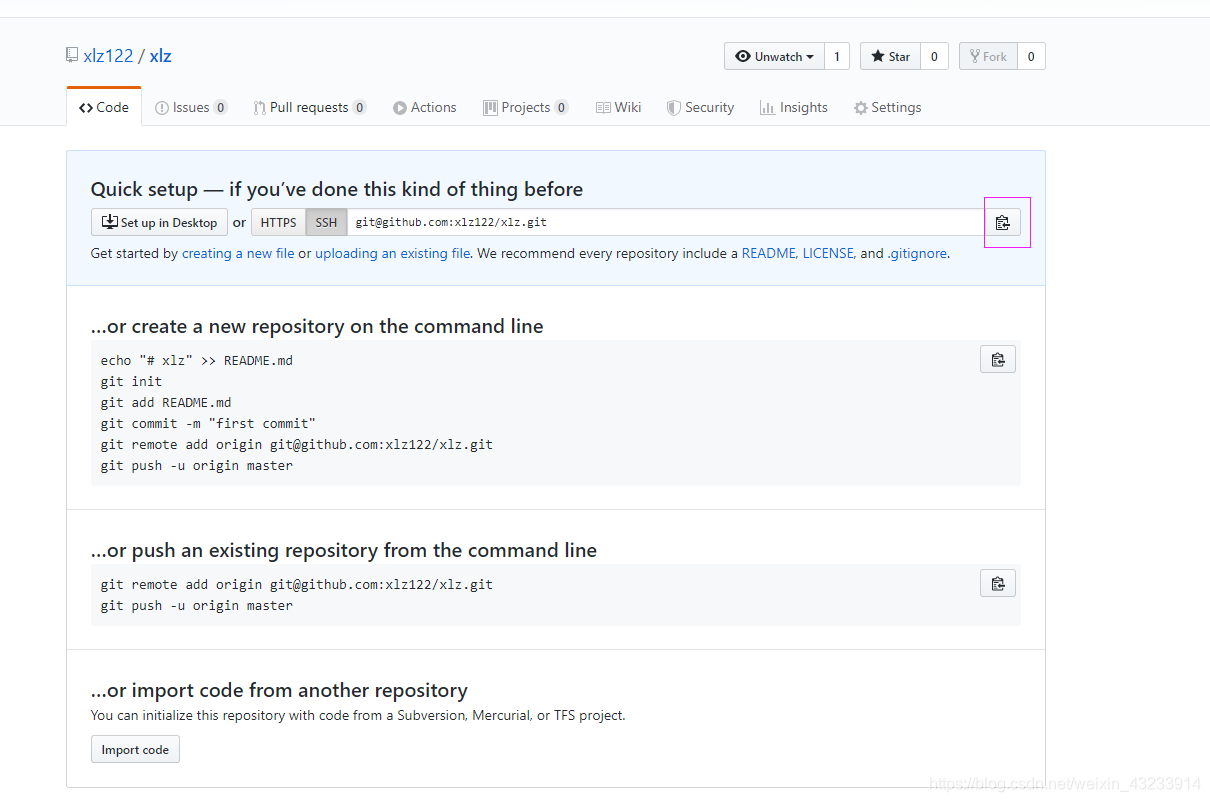Click the 'import code from another repository' heading
The width and height of the screenshot is (1210, 802).
pos(279,690)
